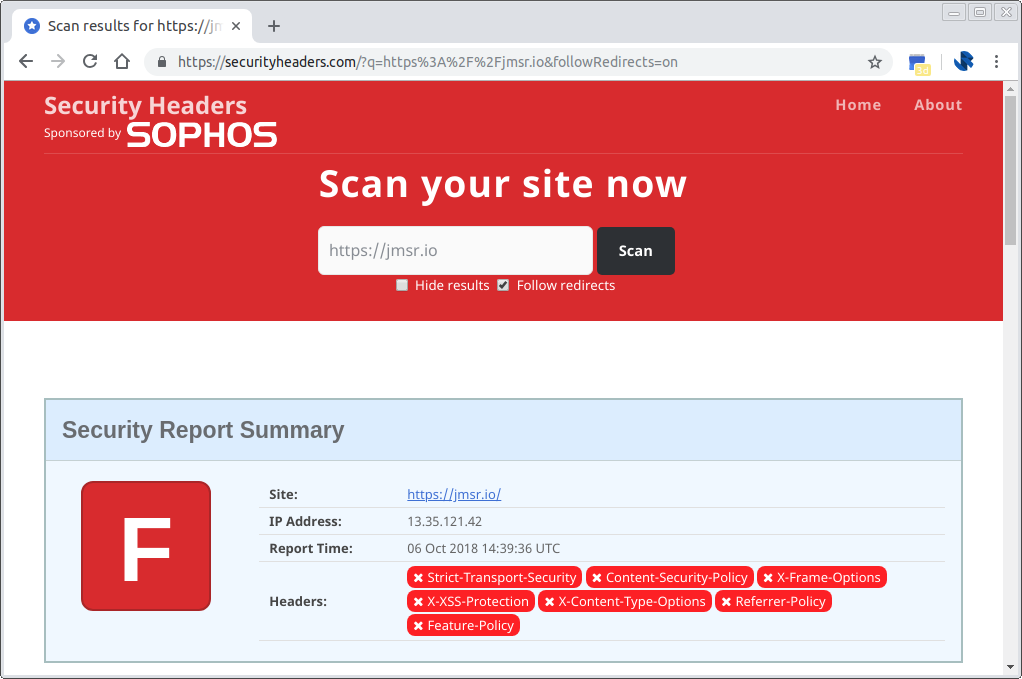
Task: Click the X-Content-Type-Options header badge
Action: [x=624, y=601]
